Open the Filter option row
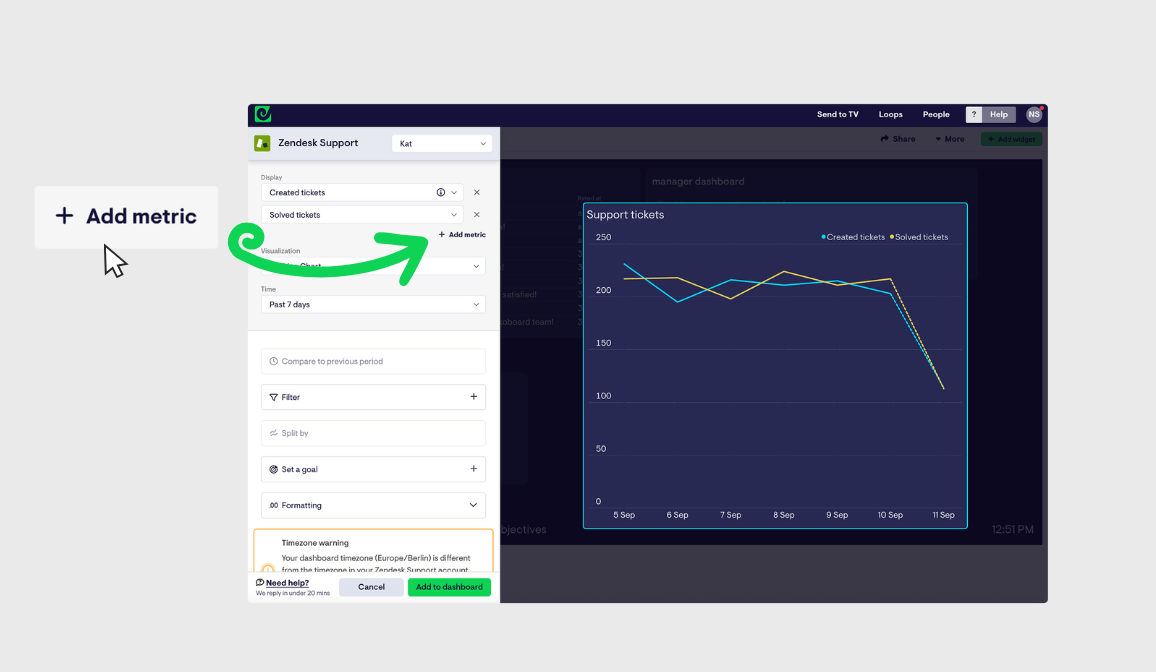Image resolution: width=1156 pixels, height=672 pixels. coord(373,397)
